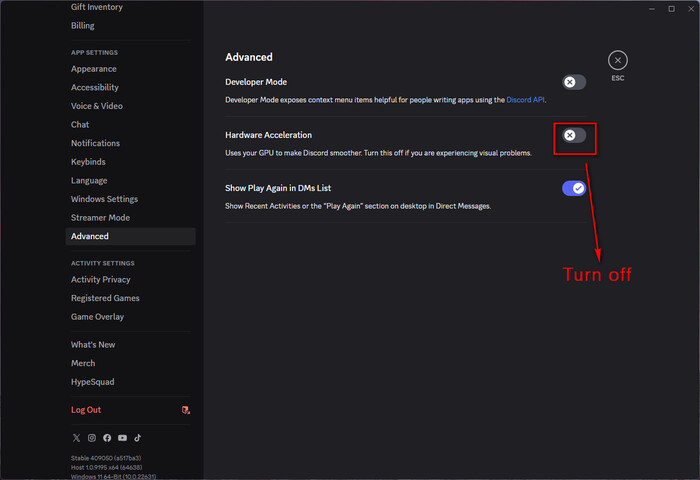700x480 pixels.
Task: Open Discord's Facebook social icon
Action: pyautogui.click(x=107, y=438)
